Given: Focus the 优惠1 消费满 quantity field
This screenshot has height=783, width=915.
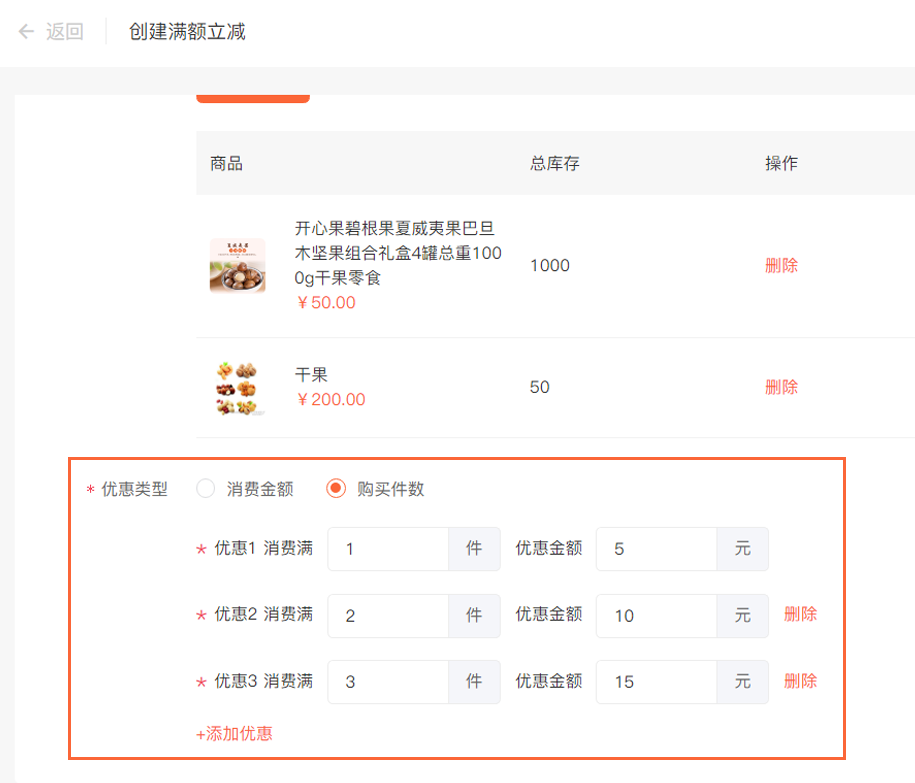Looking at the screenshot, I should coord(388,549).
